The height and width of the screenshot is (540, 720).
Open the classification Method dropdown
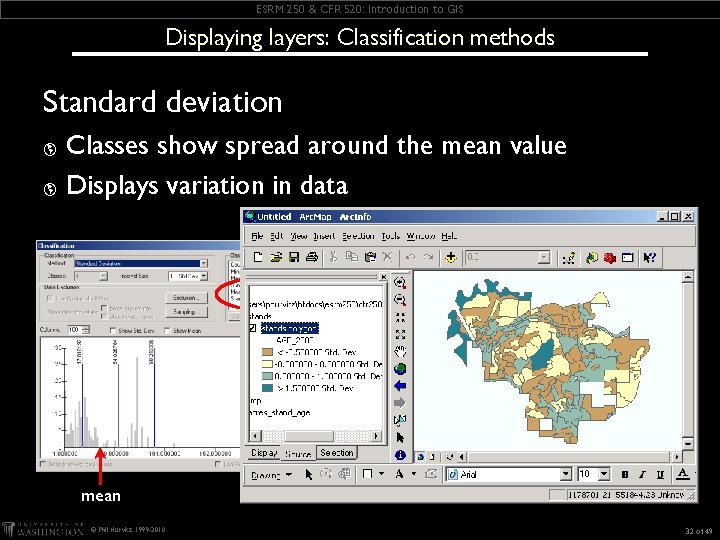(x=203, y=263)
